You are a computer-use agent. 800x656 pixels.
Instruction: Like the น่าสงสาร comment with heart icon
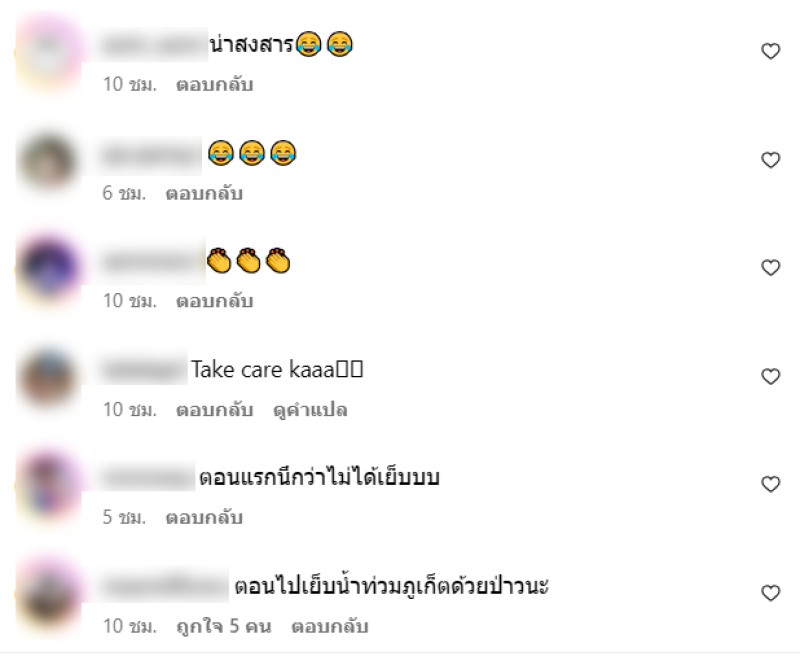(x=770, y=51)
